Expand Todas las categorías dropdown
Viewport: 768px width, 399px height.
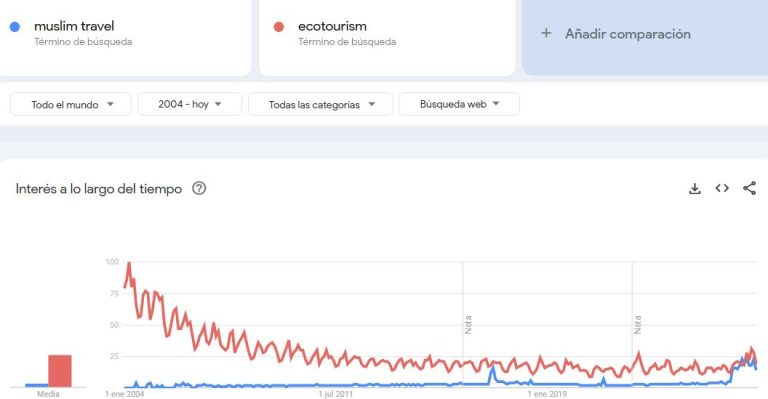pyautogui.click(x=321, y=104)
